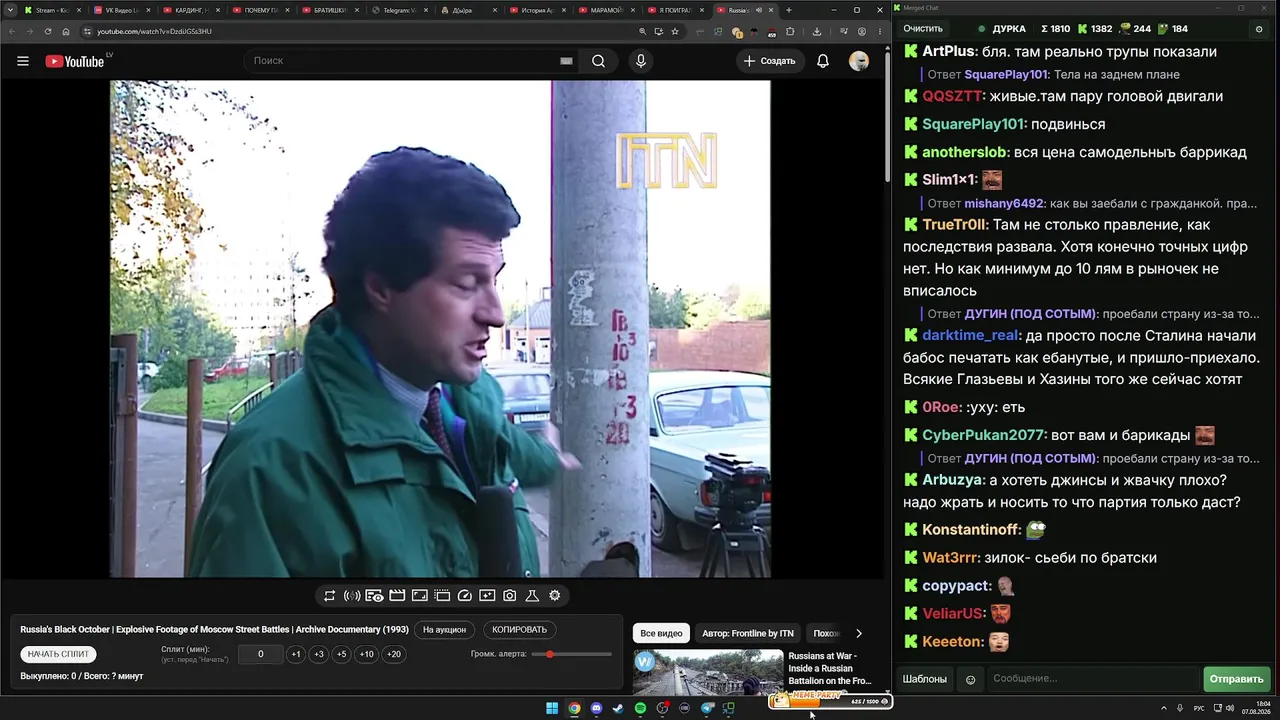Click the 'Создать' create button
Image resolution: width=1280 pixels, height=720 pixels.
point(769,61)
